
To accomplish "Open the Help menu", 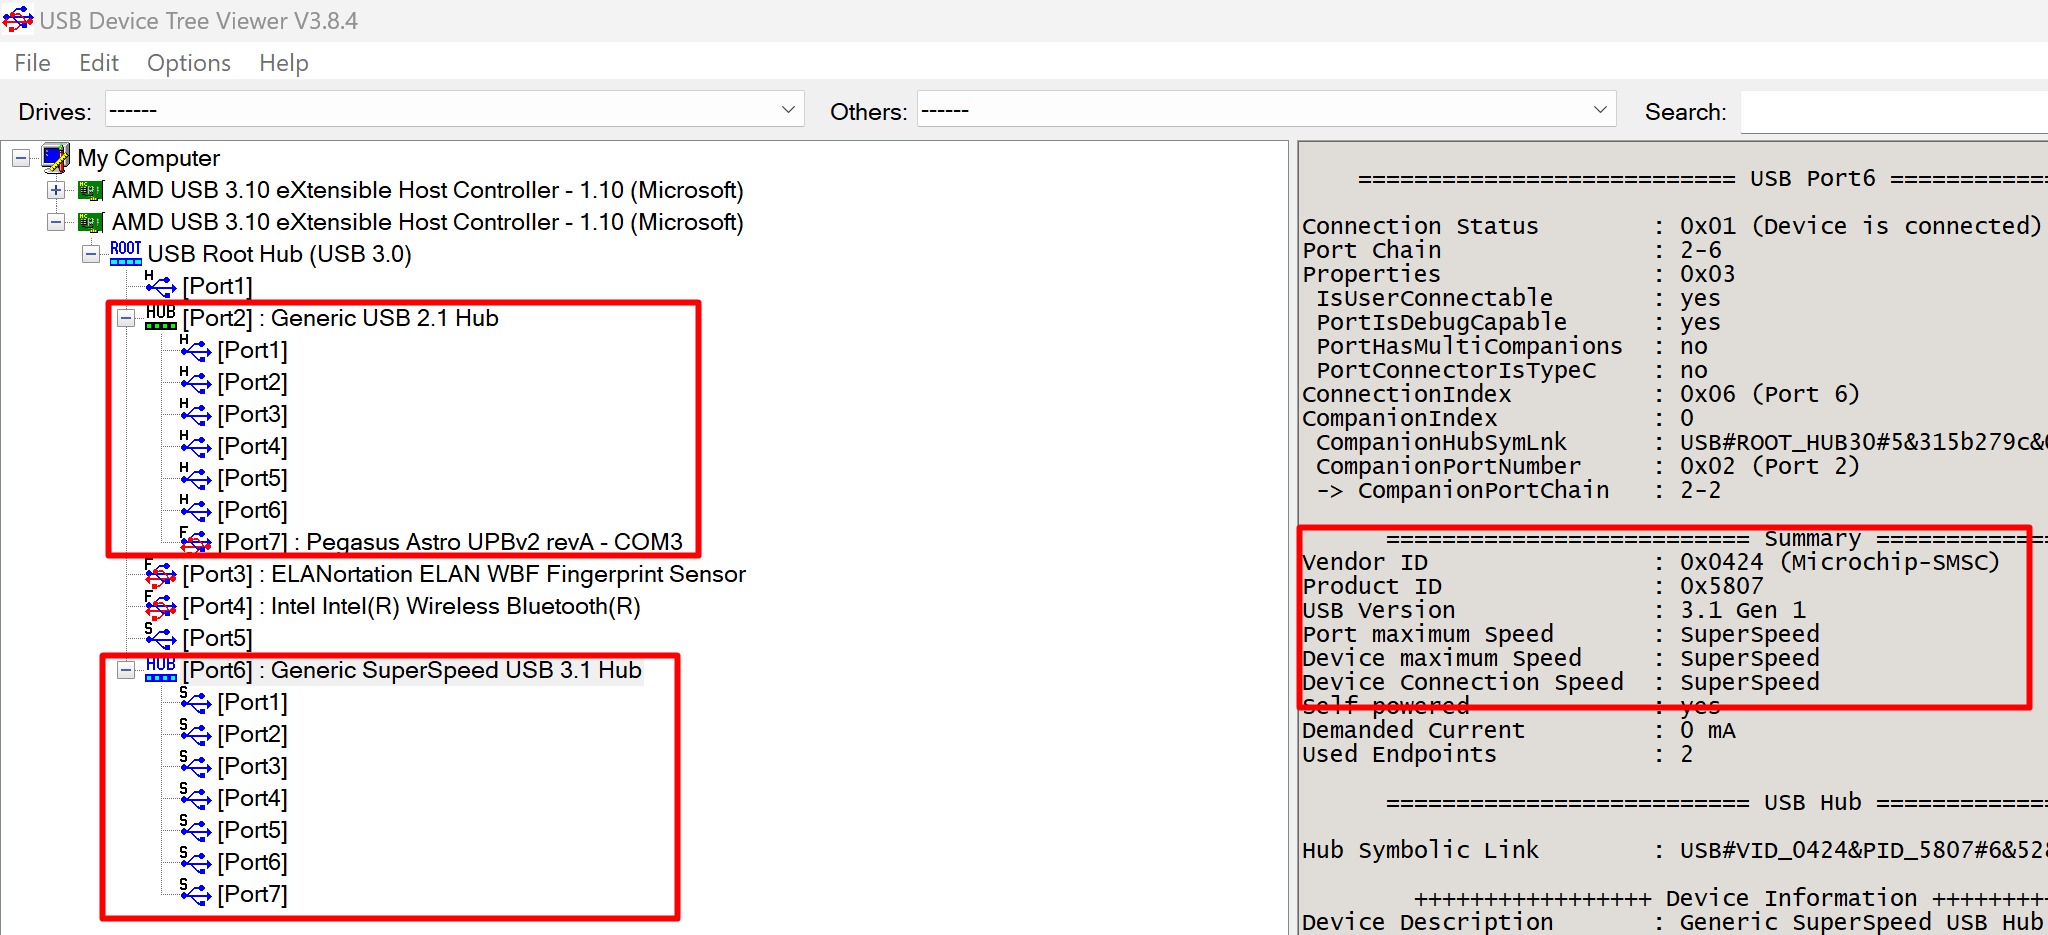I will pyautogui.click(x=283, y=63).
